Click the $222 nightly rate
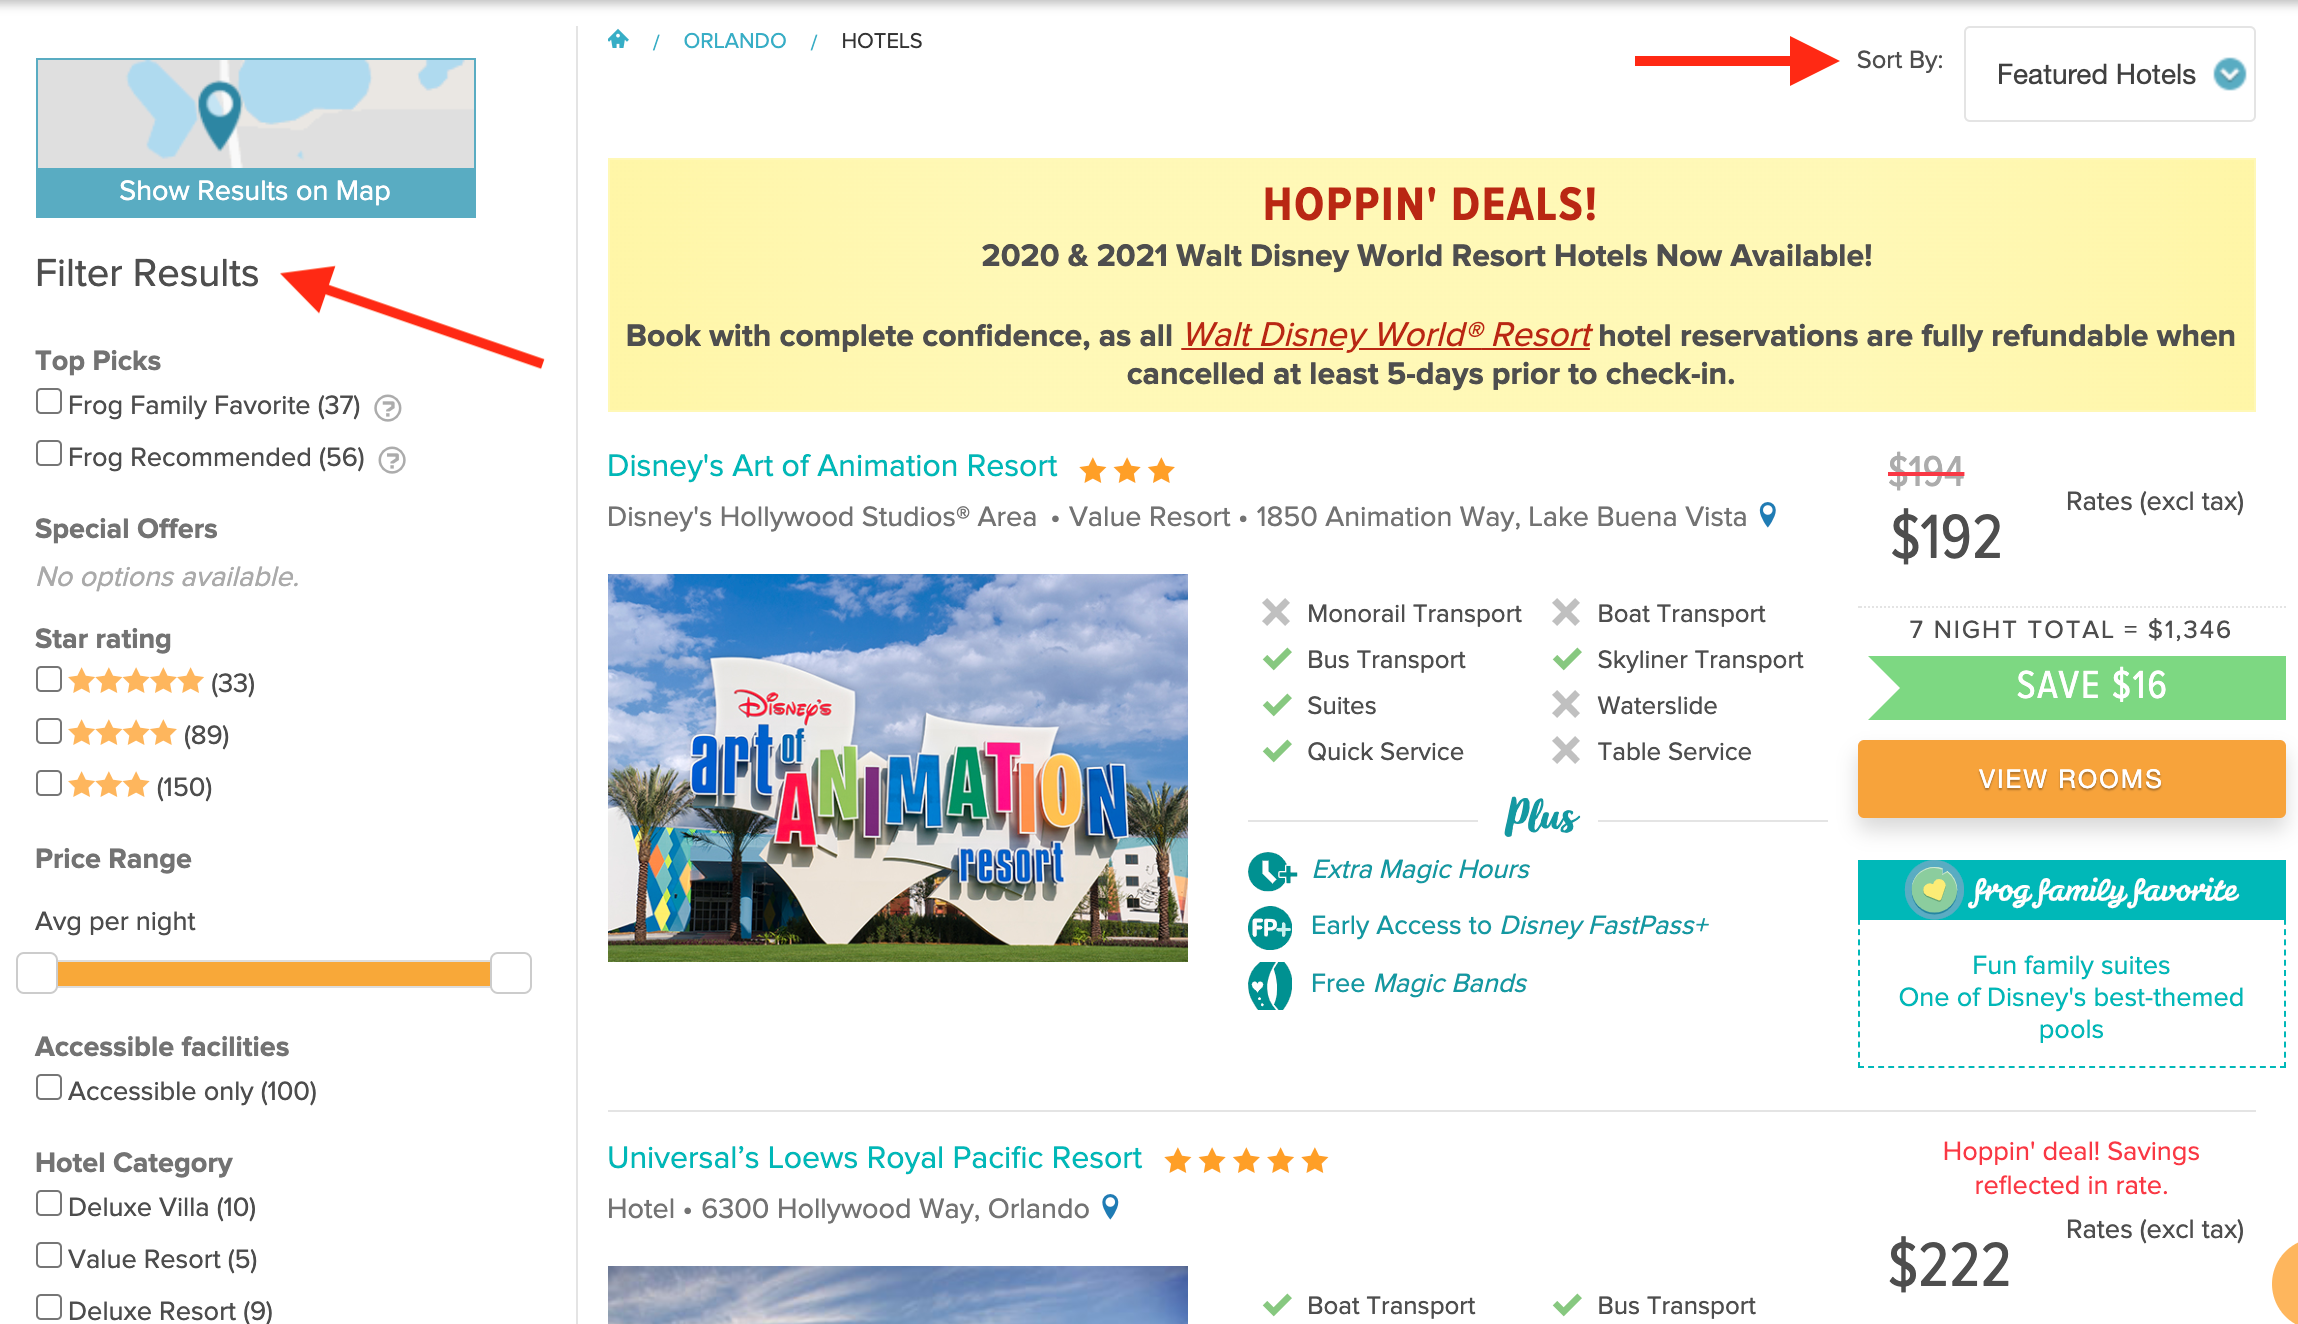2298x1324 pixels. pyautogui.click(x=1949, y=1265)
